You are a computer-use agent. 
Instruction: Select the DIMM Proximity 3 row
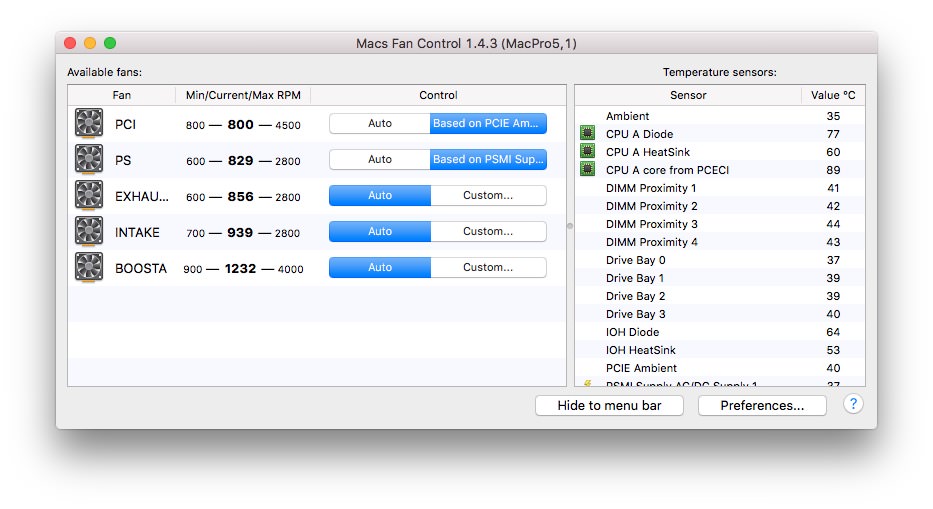(720, 224)
